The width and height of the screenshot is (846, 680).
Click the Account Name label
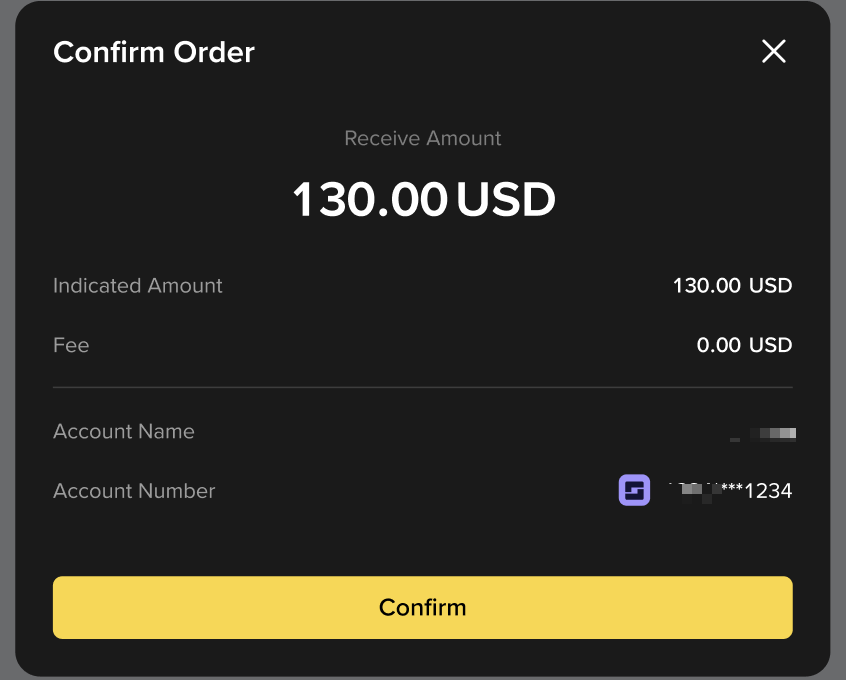[124, 431]
